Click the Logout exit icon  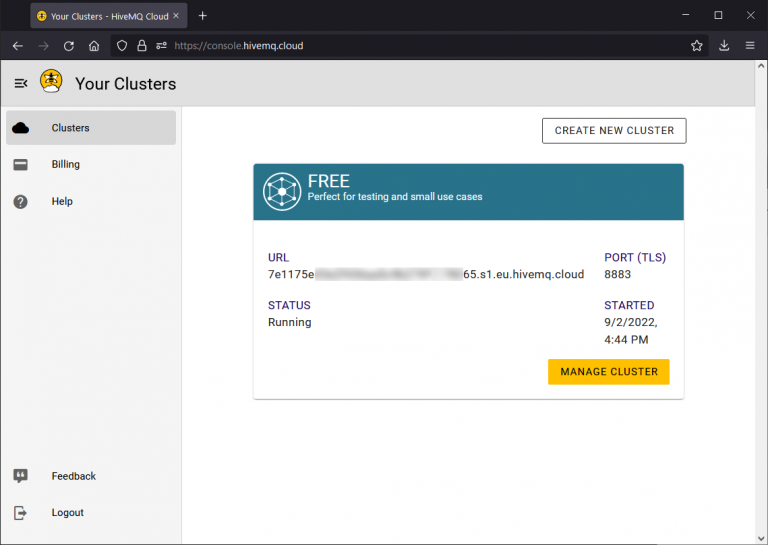20,513
